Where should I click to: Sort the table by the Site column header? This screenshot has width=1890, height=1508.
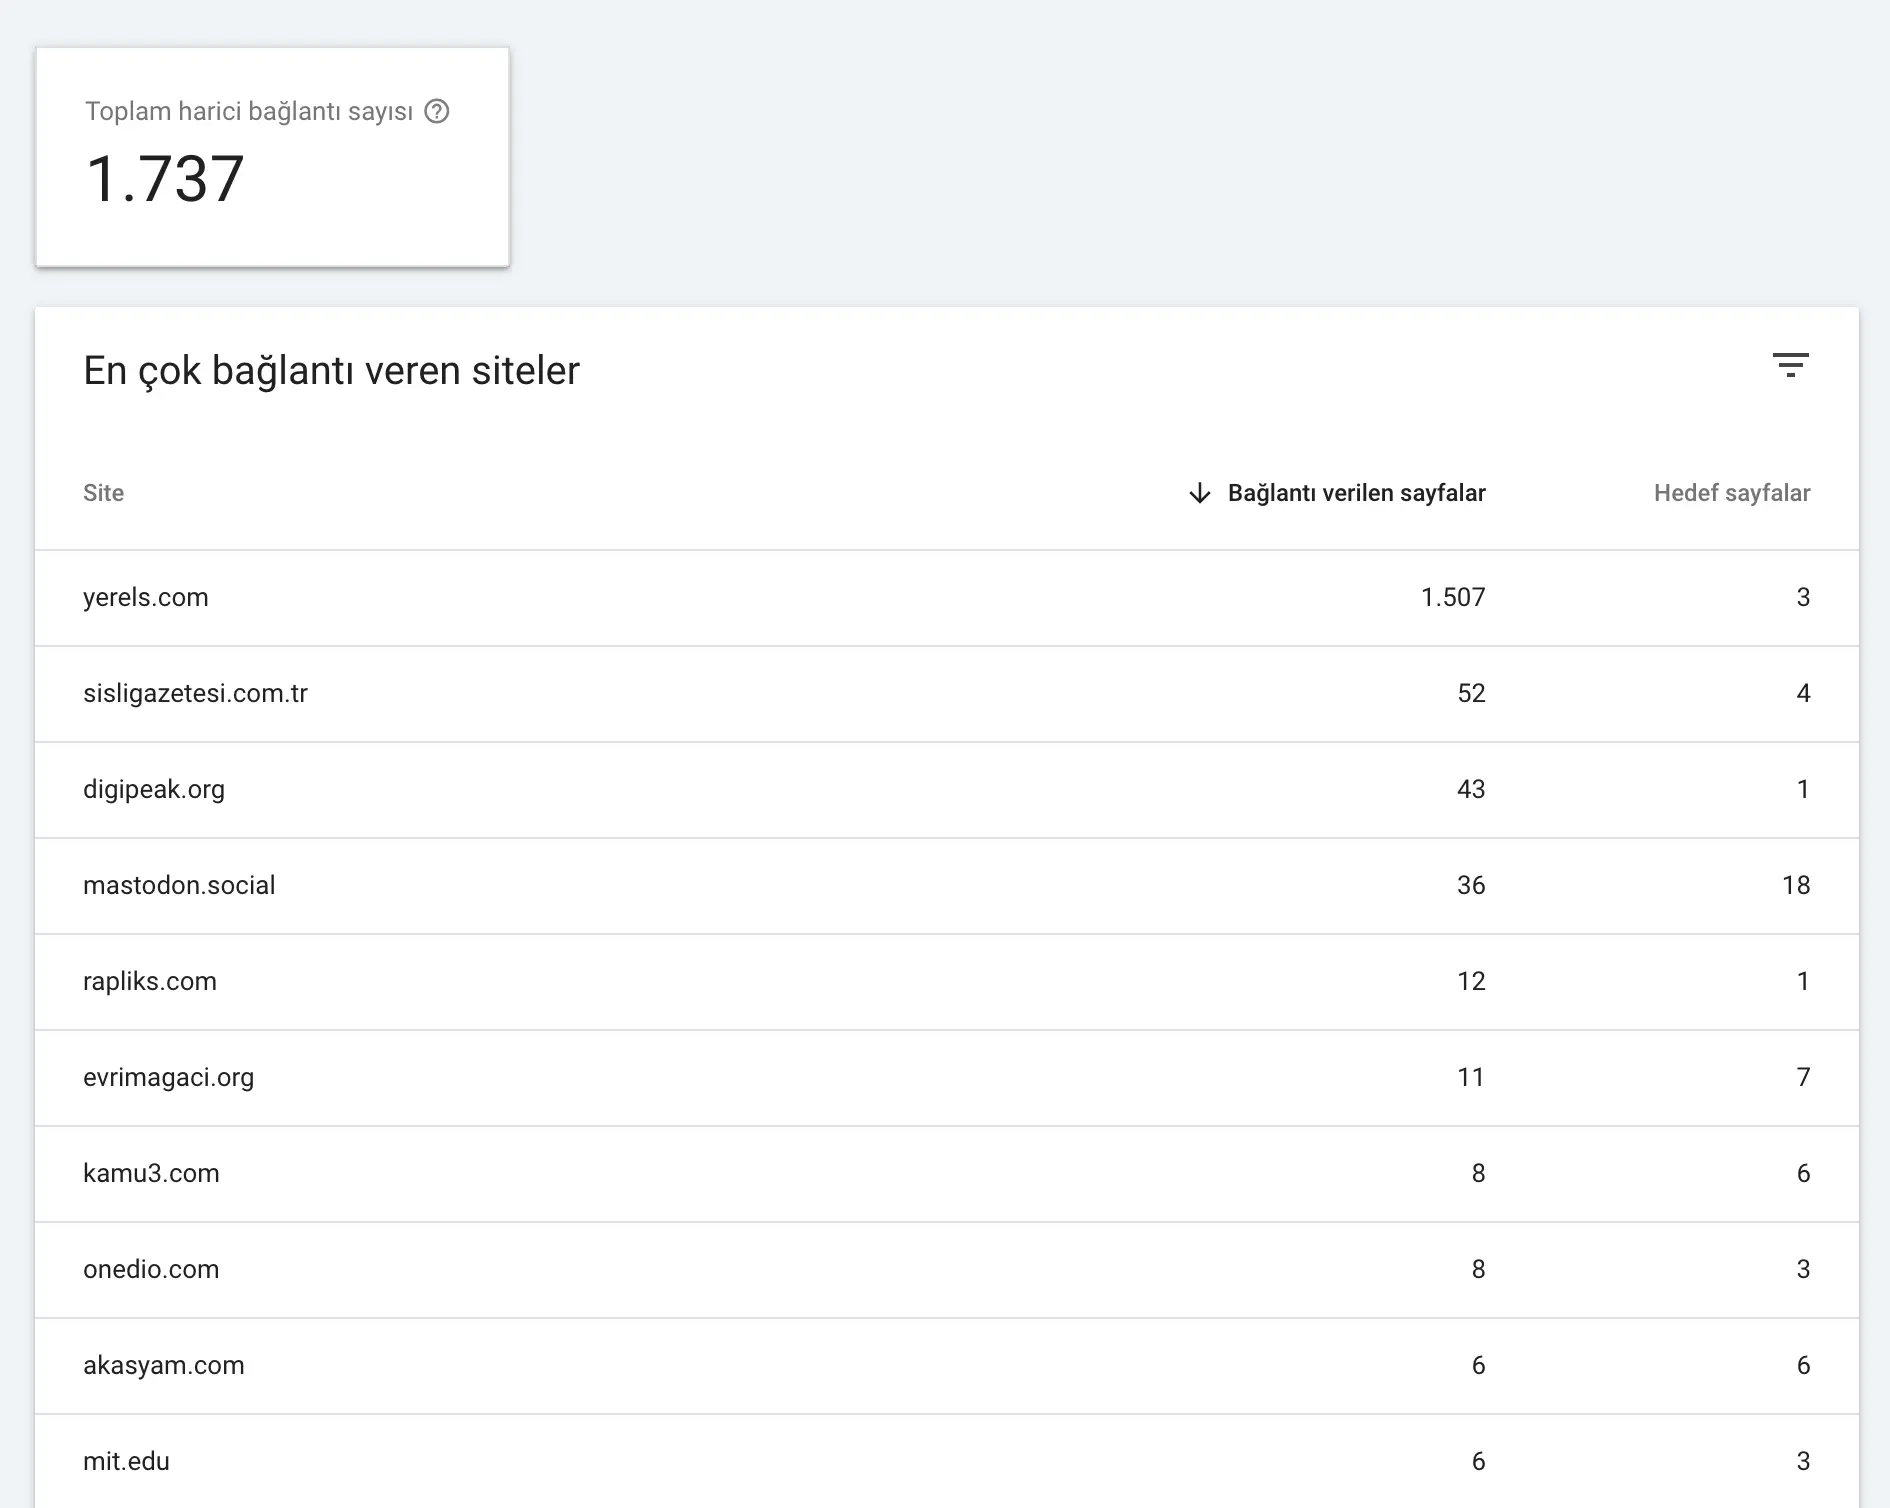click(104, 493)
